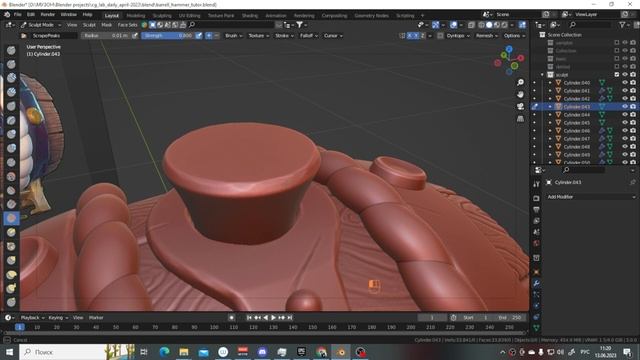Open Discord from the Windows taskbar
The width and height of the screenshot is (640, 360).
(x=262, y=352)
